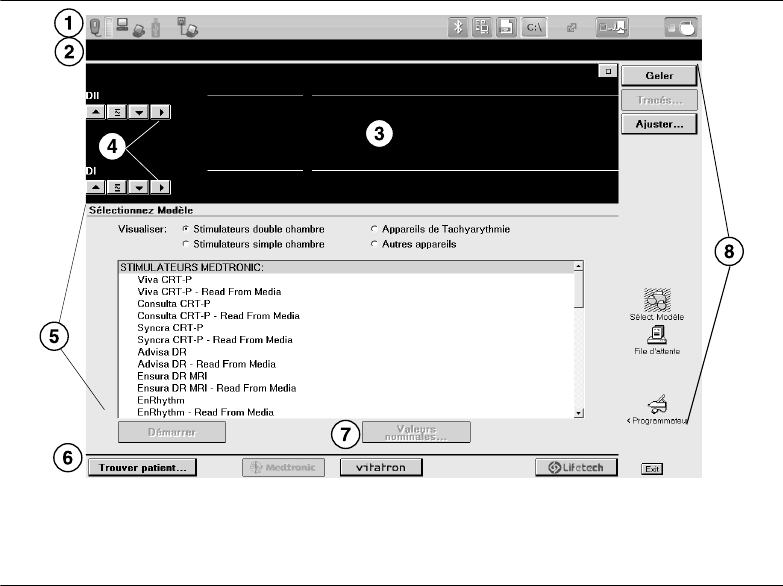783x586 pixels.
Task: Click the Valeurs nominales... button
Action: (x=416, y=432)
